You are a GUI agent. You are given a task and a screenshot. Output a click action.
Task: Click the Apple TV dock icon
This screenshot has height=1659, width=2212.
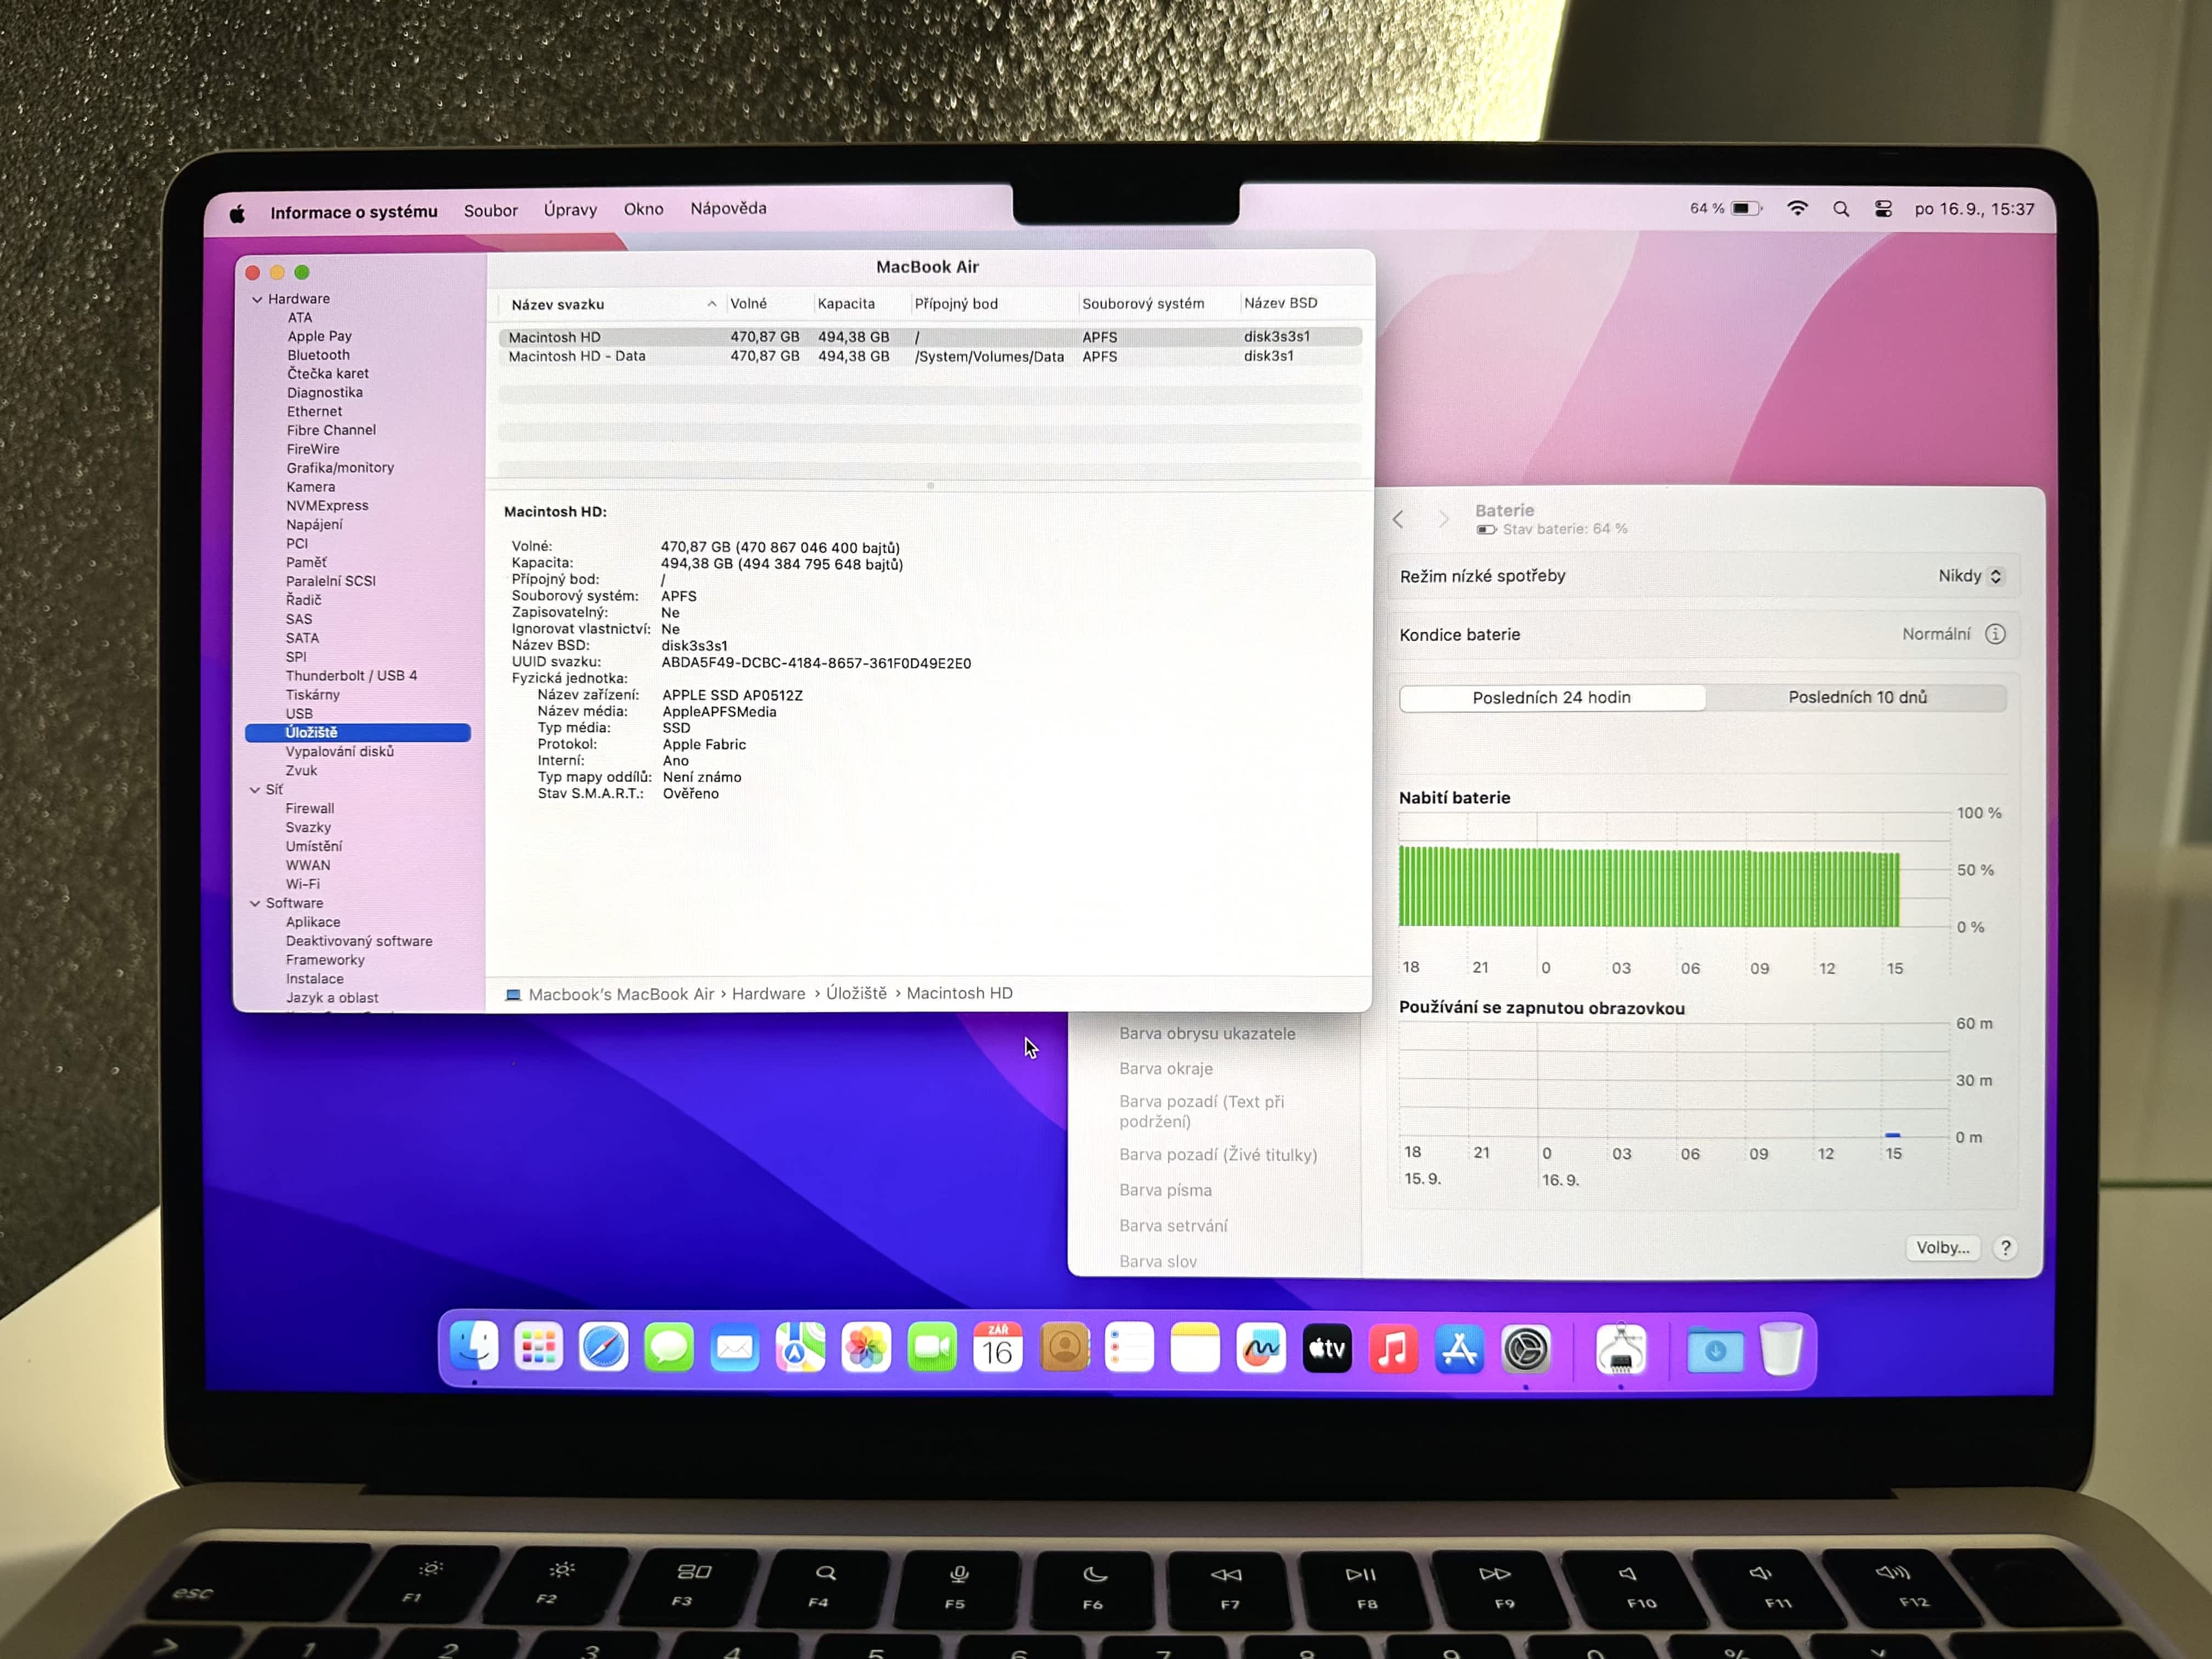coord(1327,1349)
